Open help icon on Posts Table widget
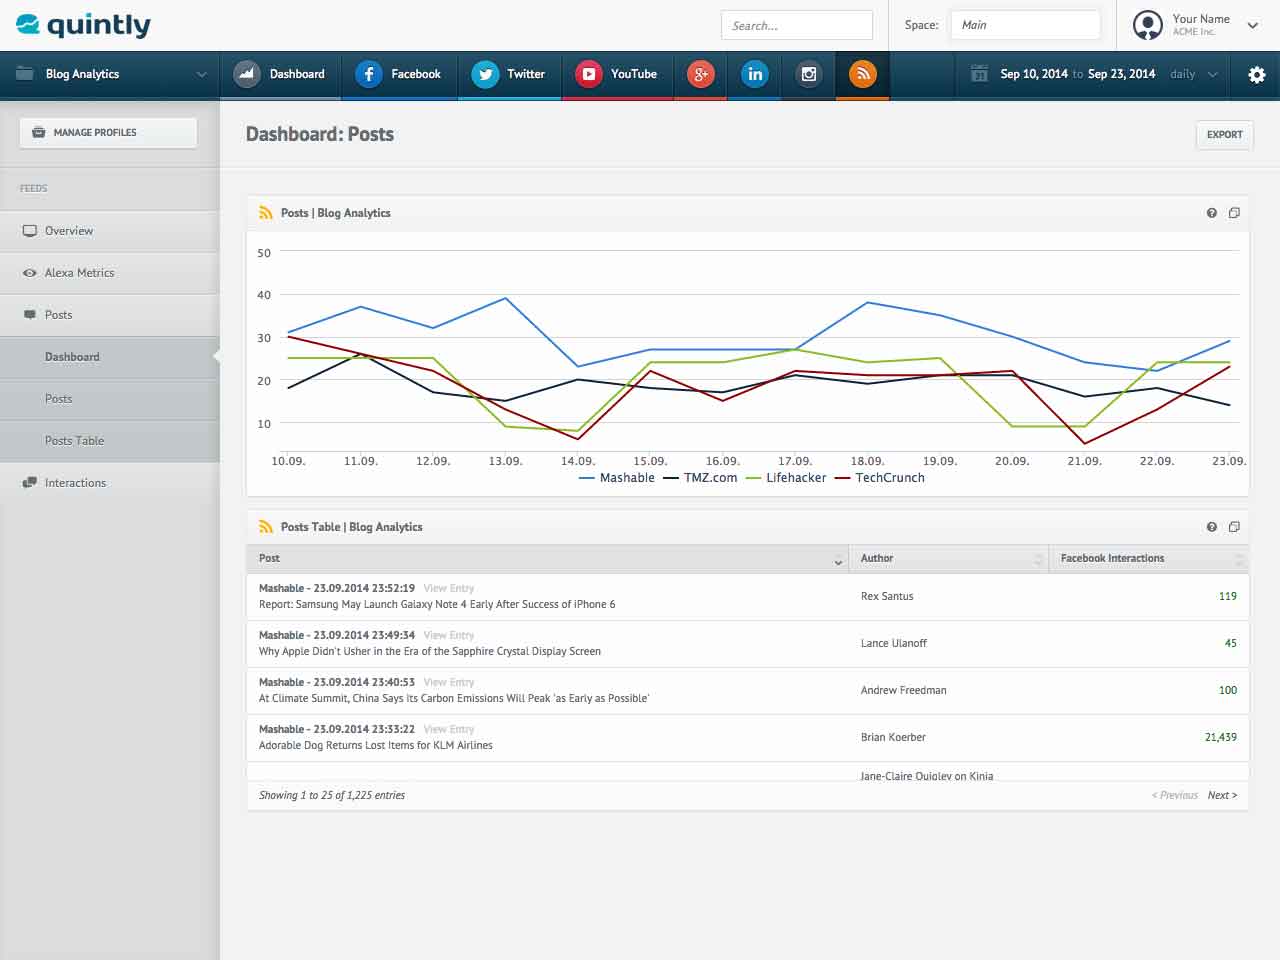 tap(1212, 527)
